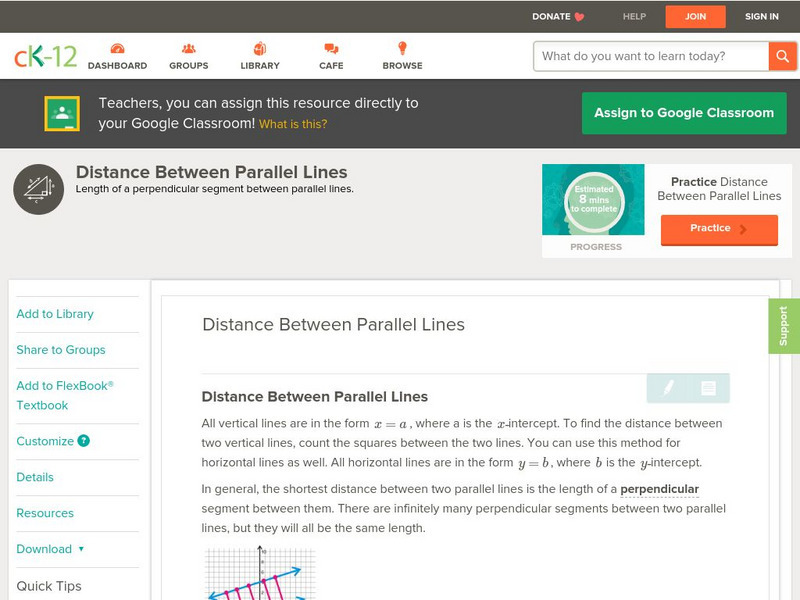Click the Donate heart icon

pos(579,17)
